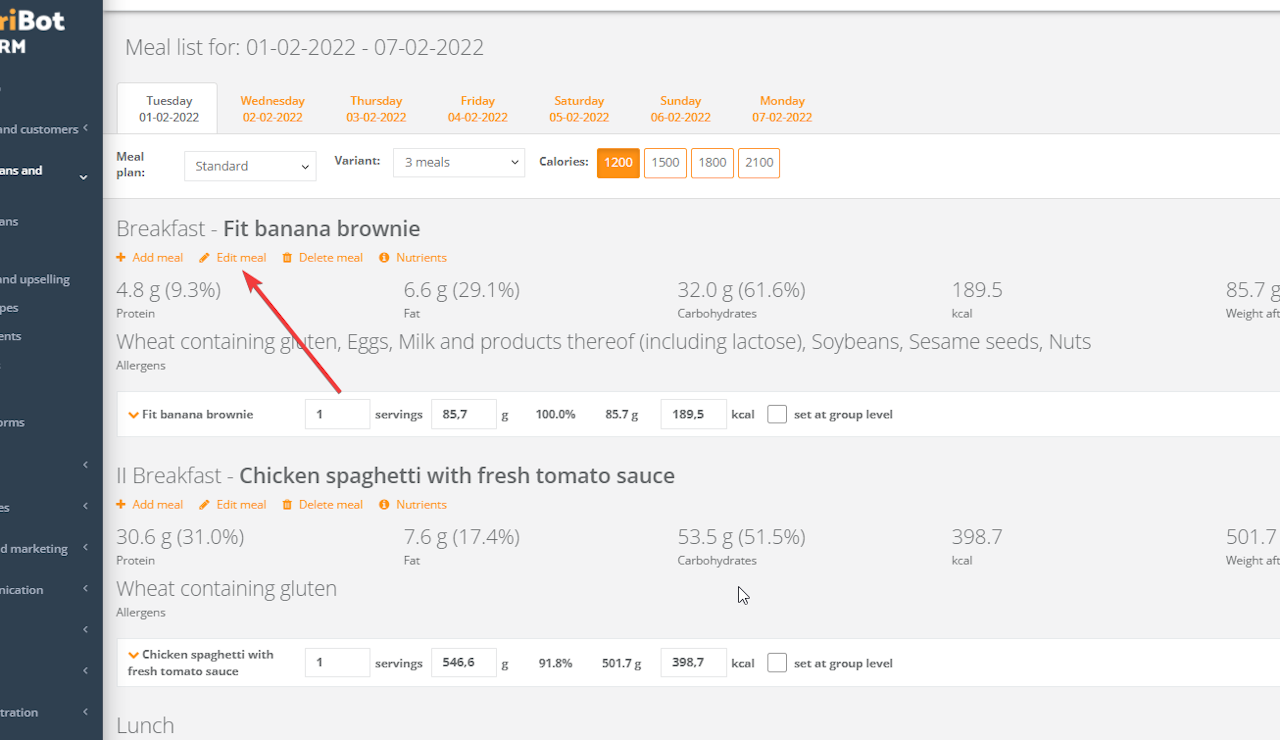
Task: Select the 1500 calories option
Action: point(665,163)
